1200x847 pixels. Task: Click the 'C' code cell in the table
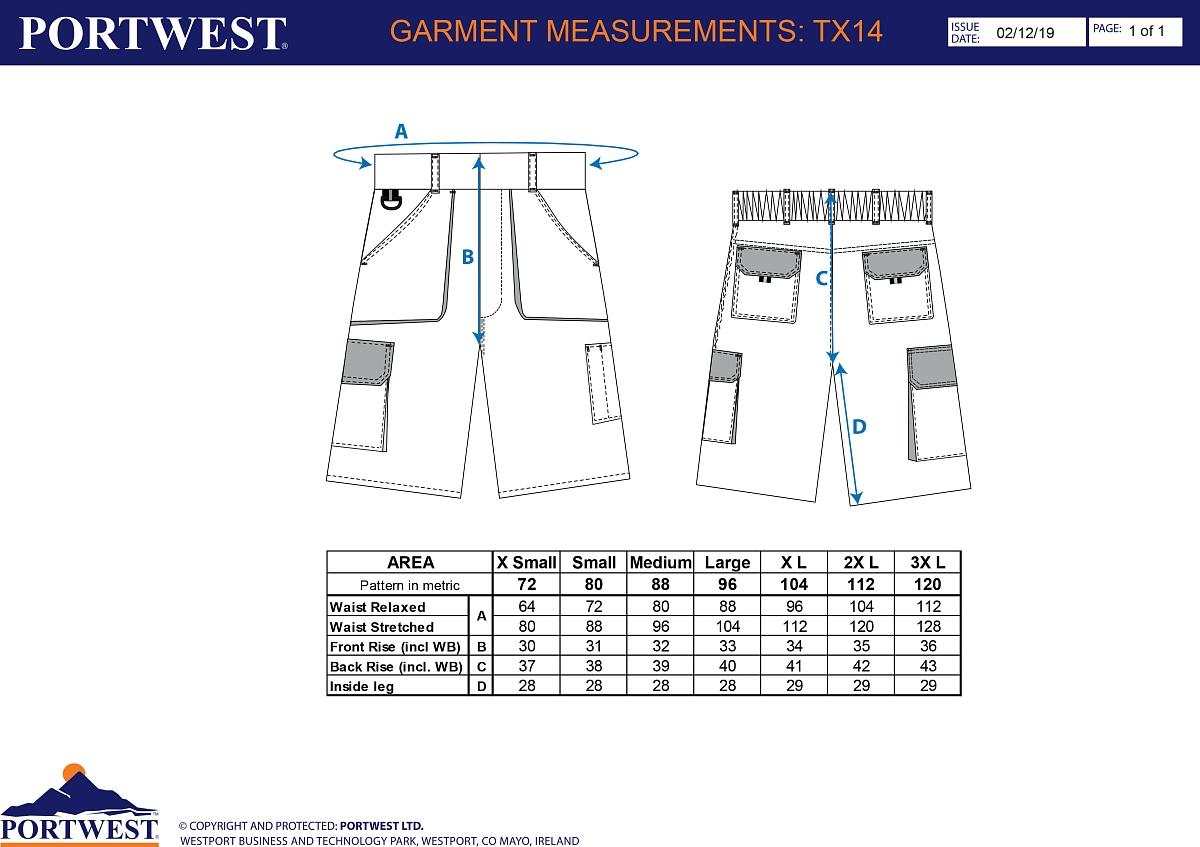[481, 667]
